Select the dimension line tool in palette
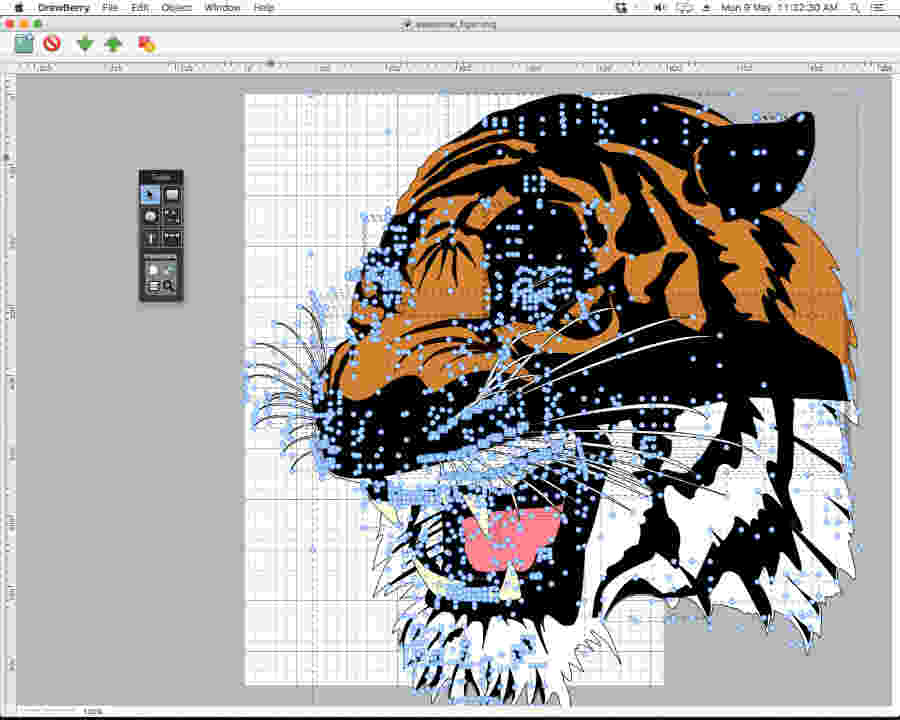Viewport: 900px width, 720px height. point(172,238)
